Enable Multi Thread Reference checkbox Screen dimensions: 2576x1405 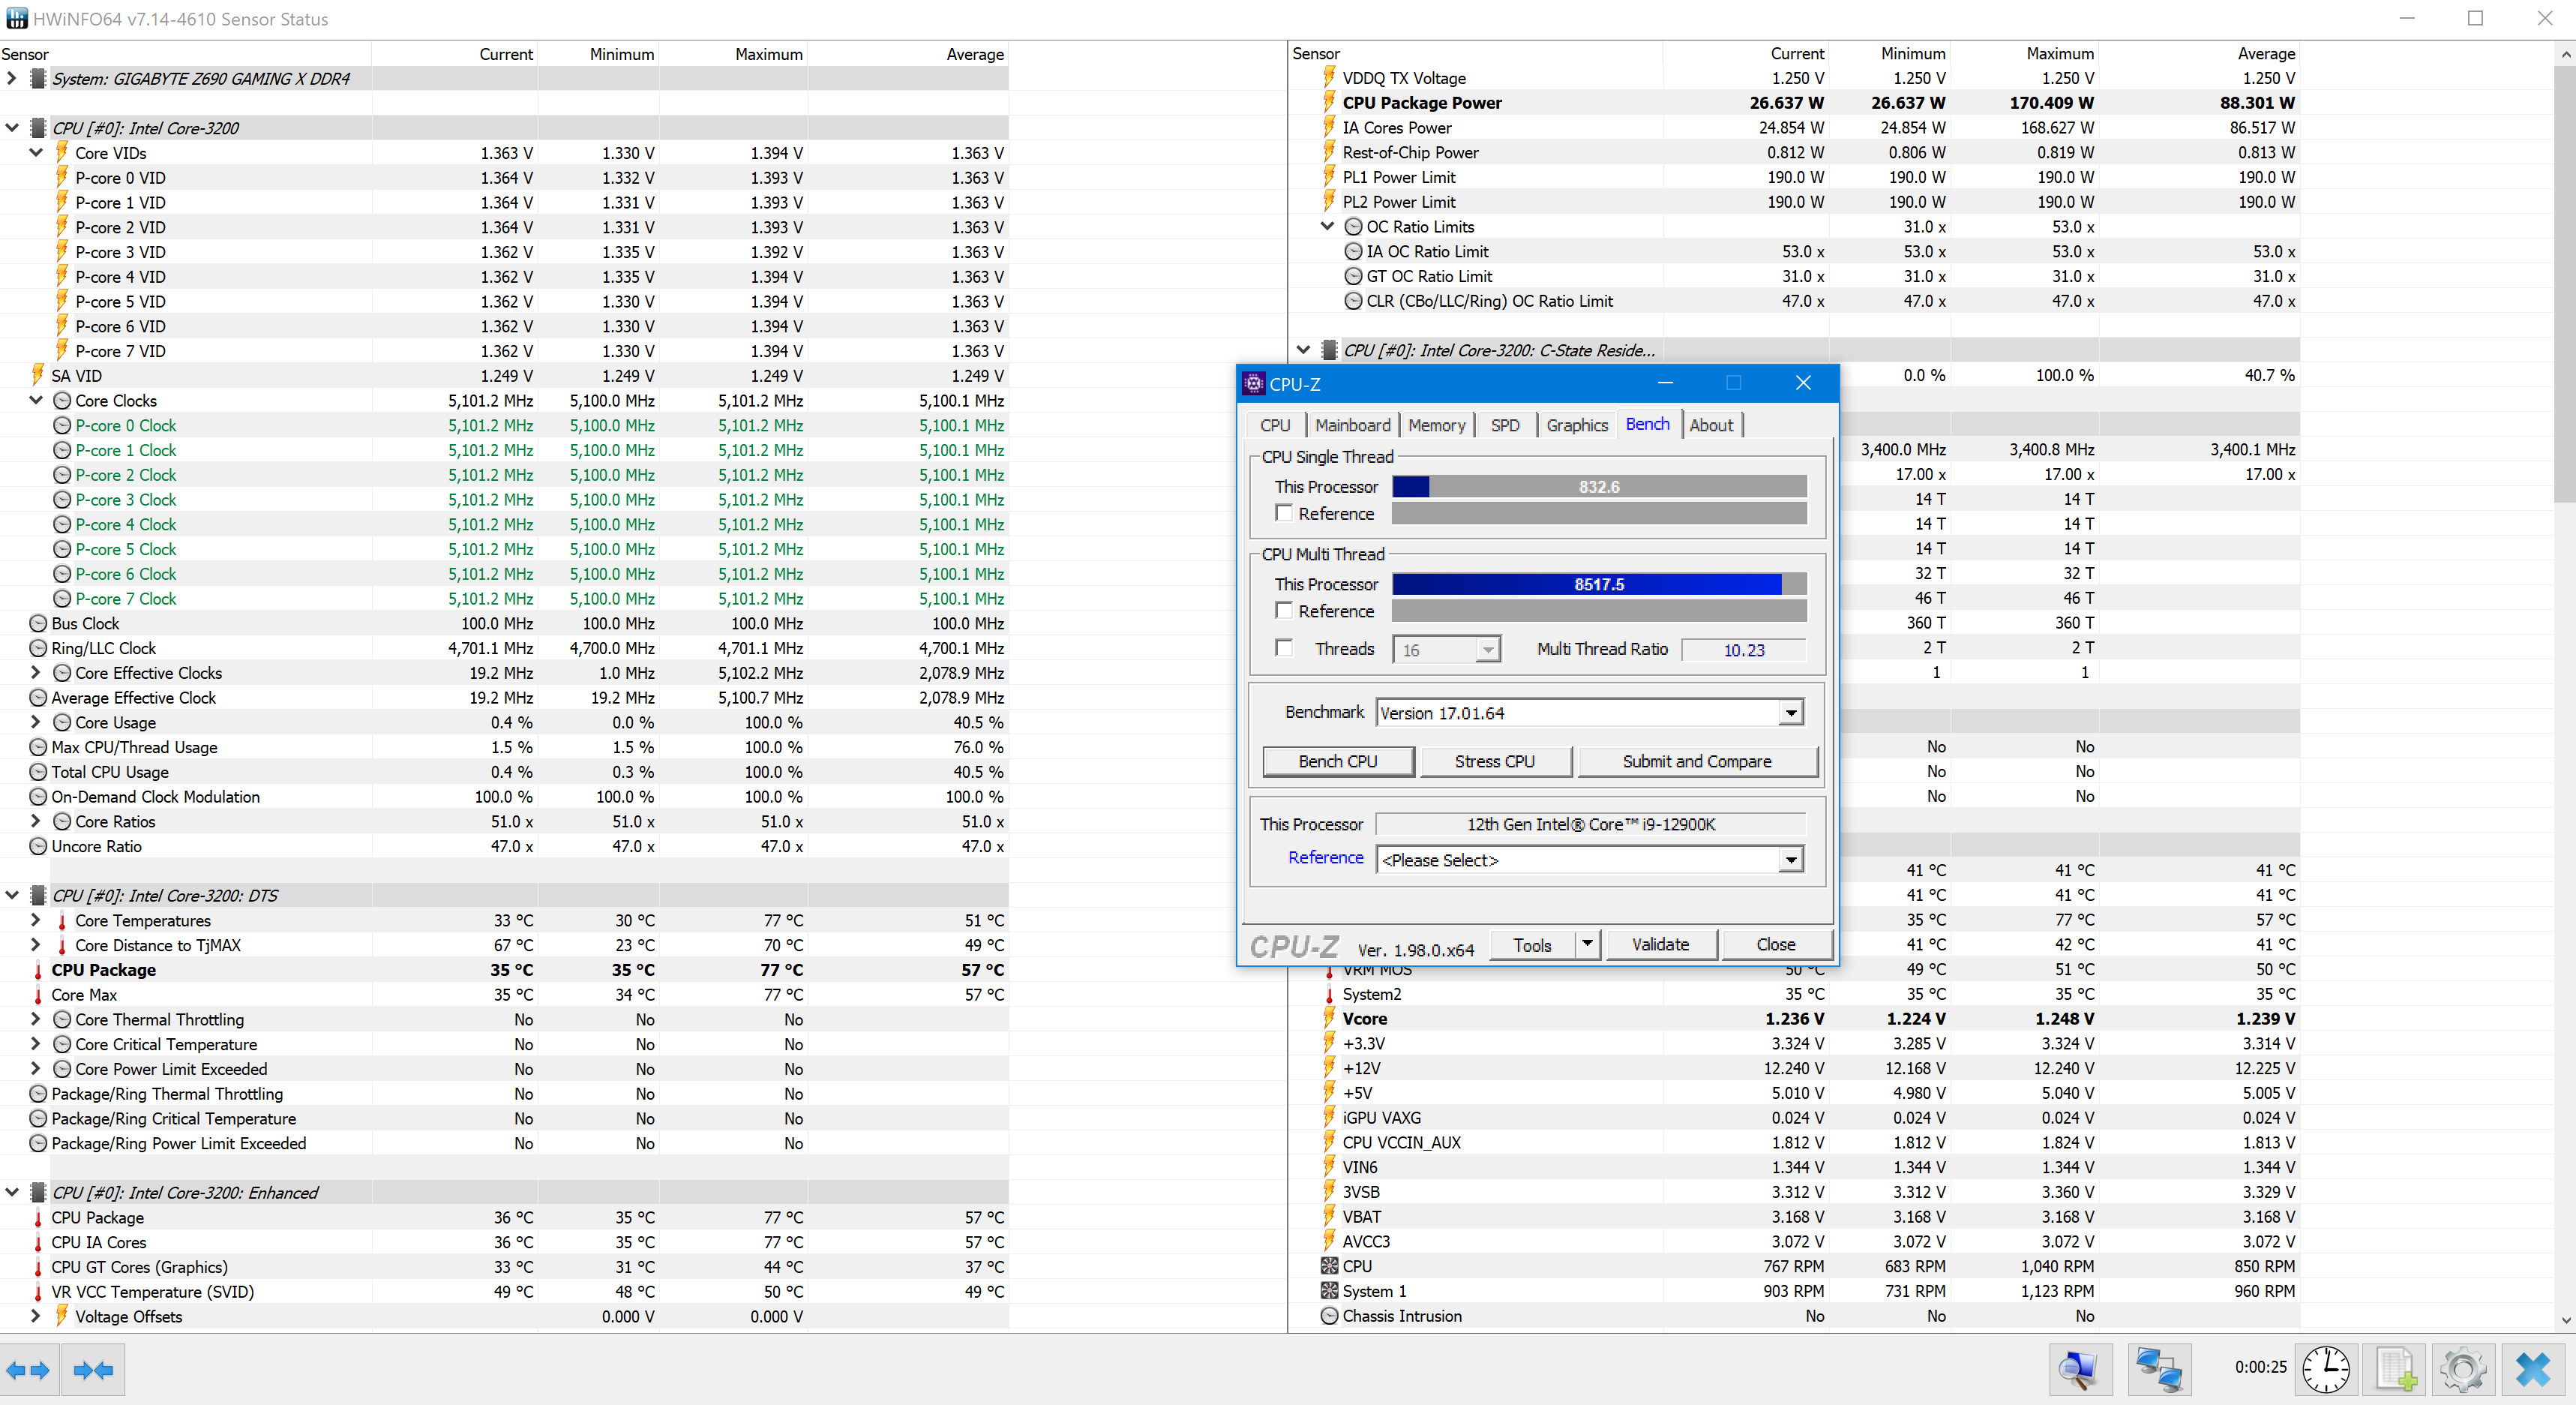(x=1284, y=610)
